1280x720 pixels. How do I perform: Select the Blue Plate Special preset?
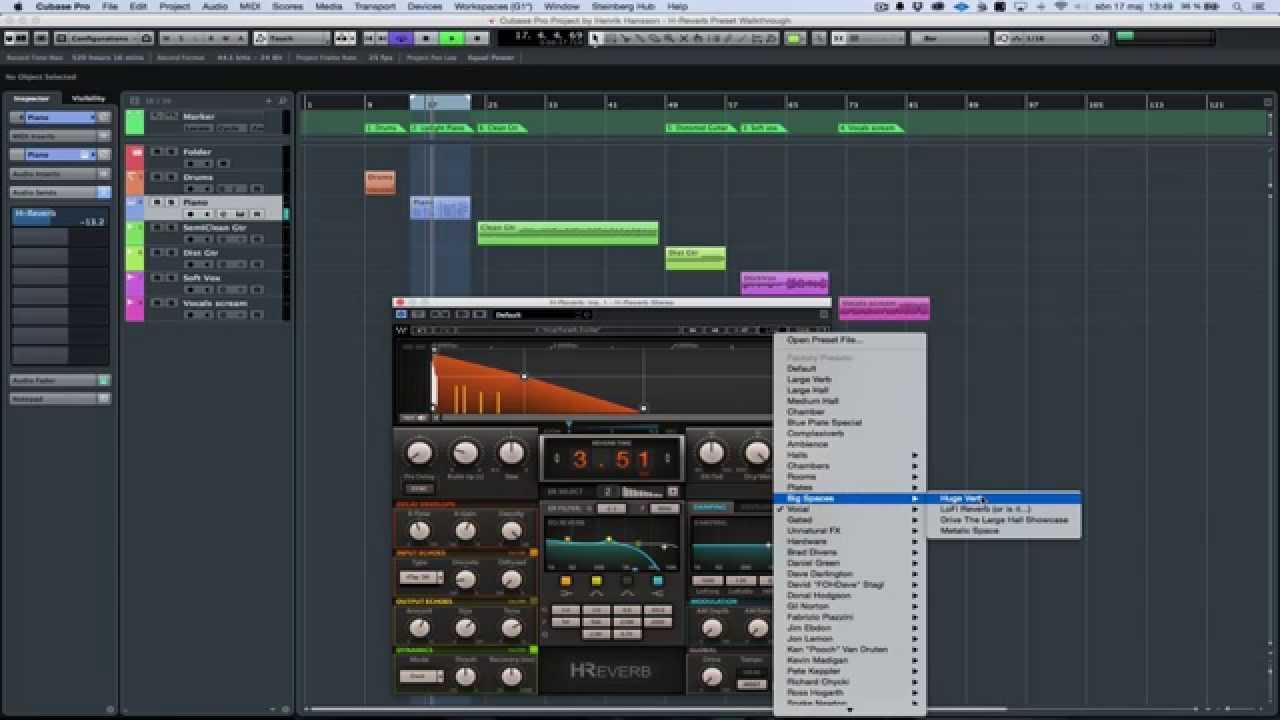(824, 423)
